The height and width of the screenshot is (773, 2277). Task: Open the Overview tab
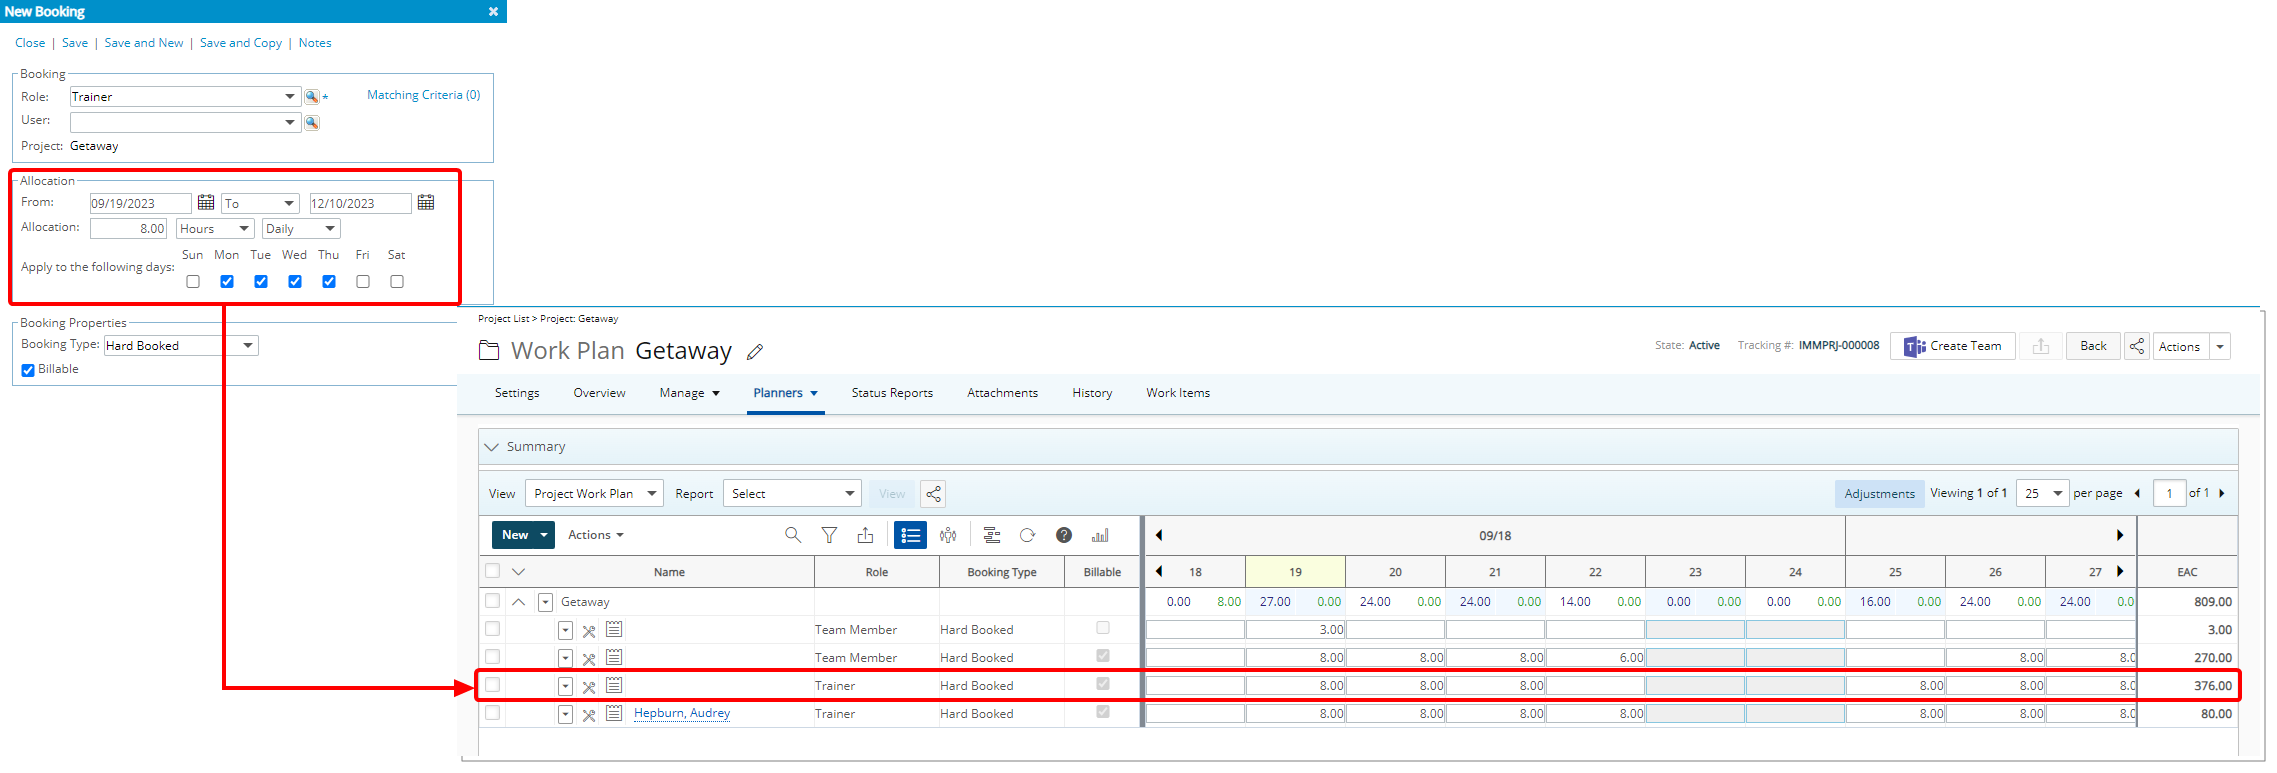pyautogui.click(x=599, y=393)
